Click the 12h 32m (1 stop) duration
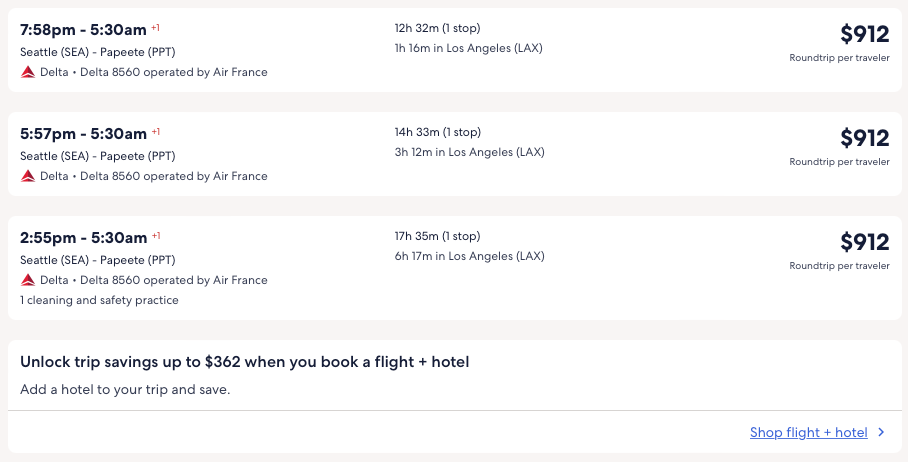908x462 pixels. tap(437, 28)
